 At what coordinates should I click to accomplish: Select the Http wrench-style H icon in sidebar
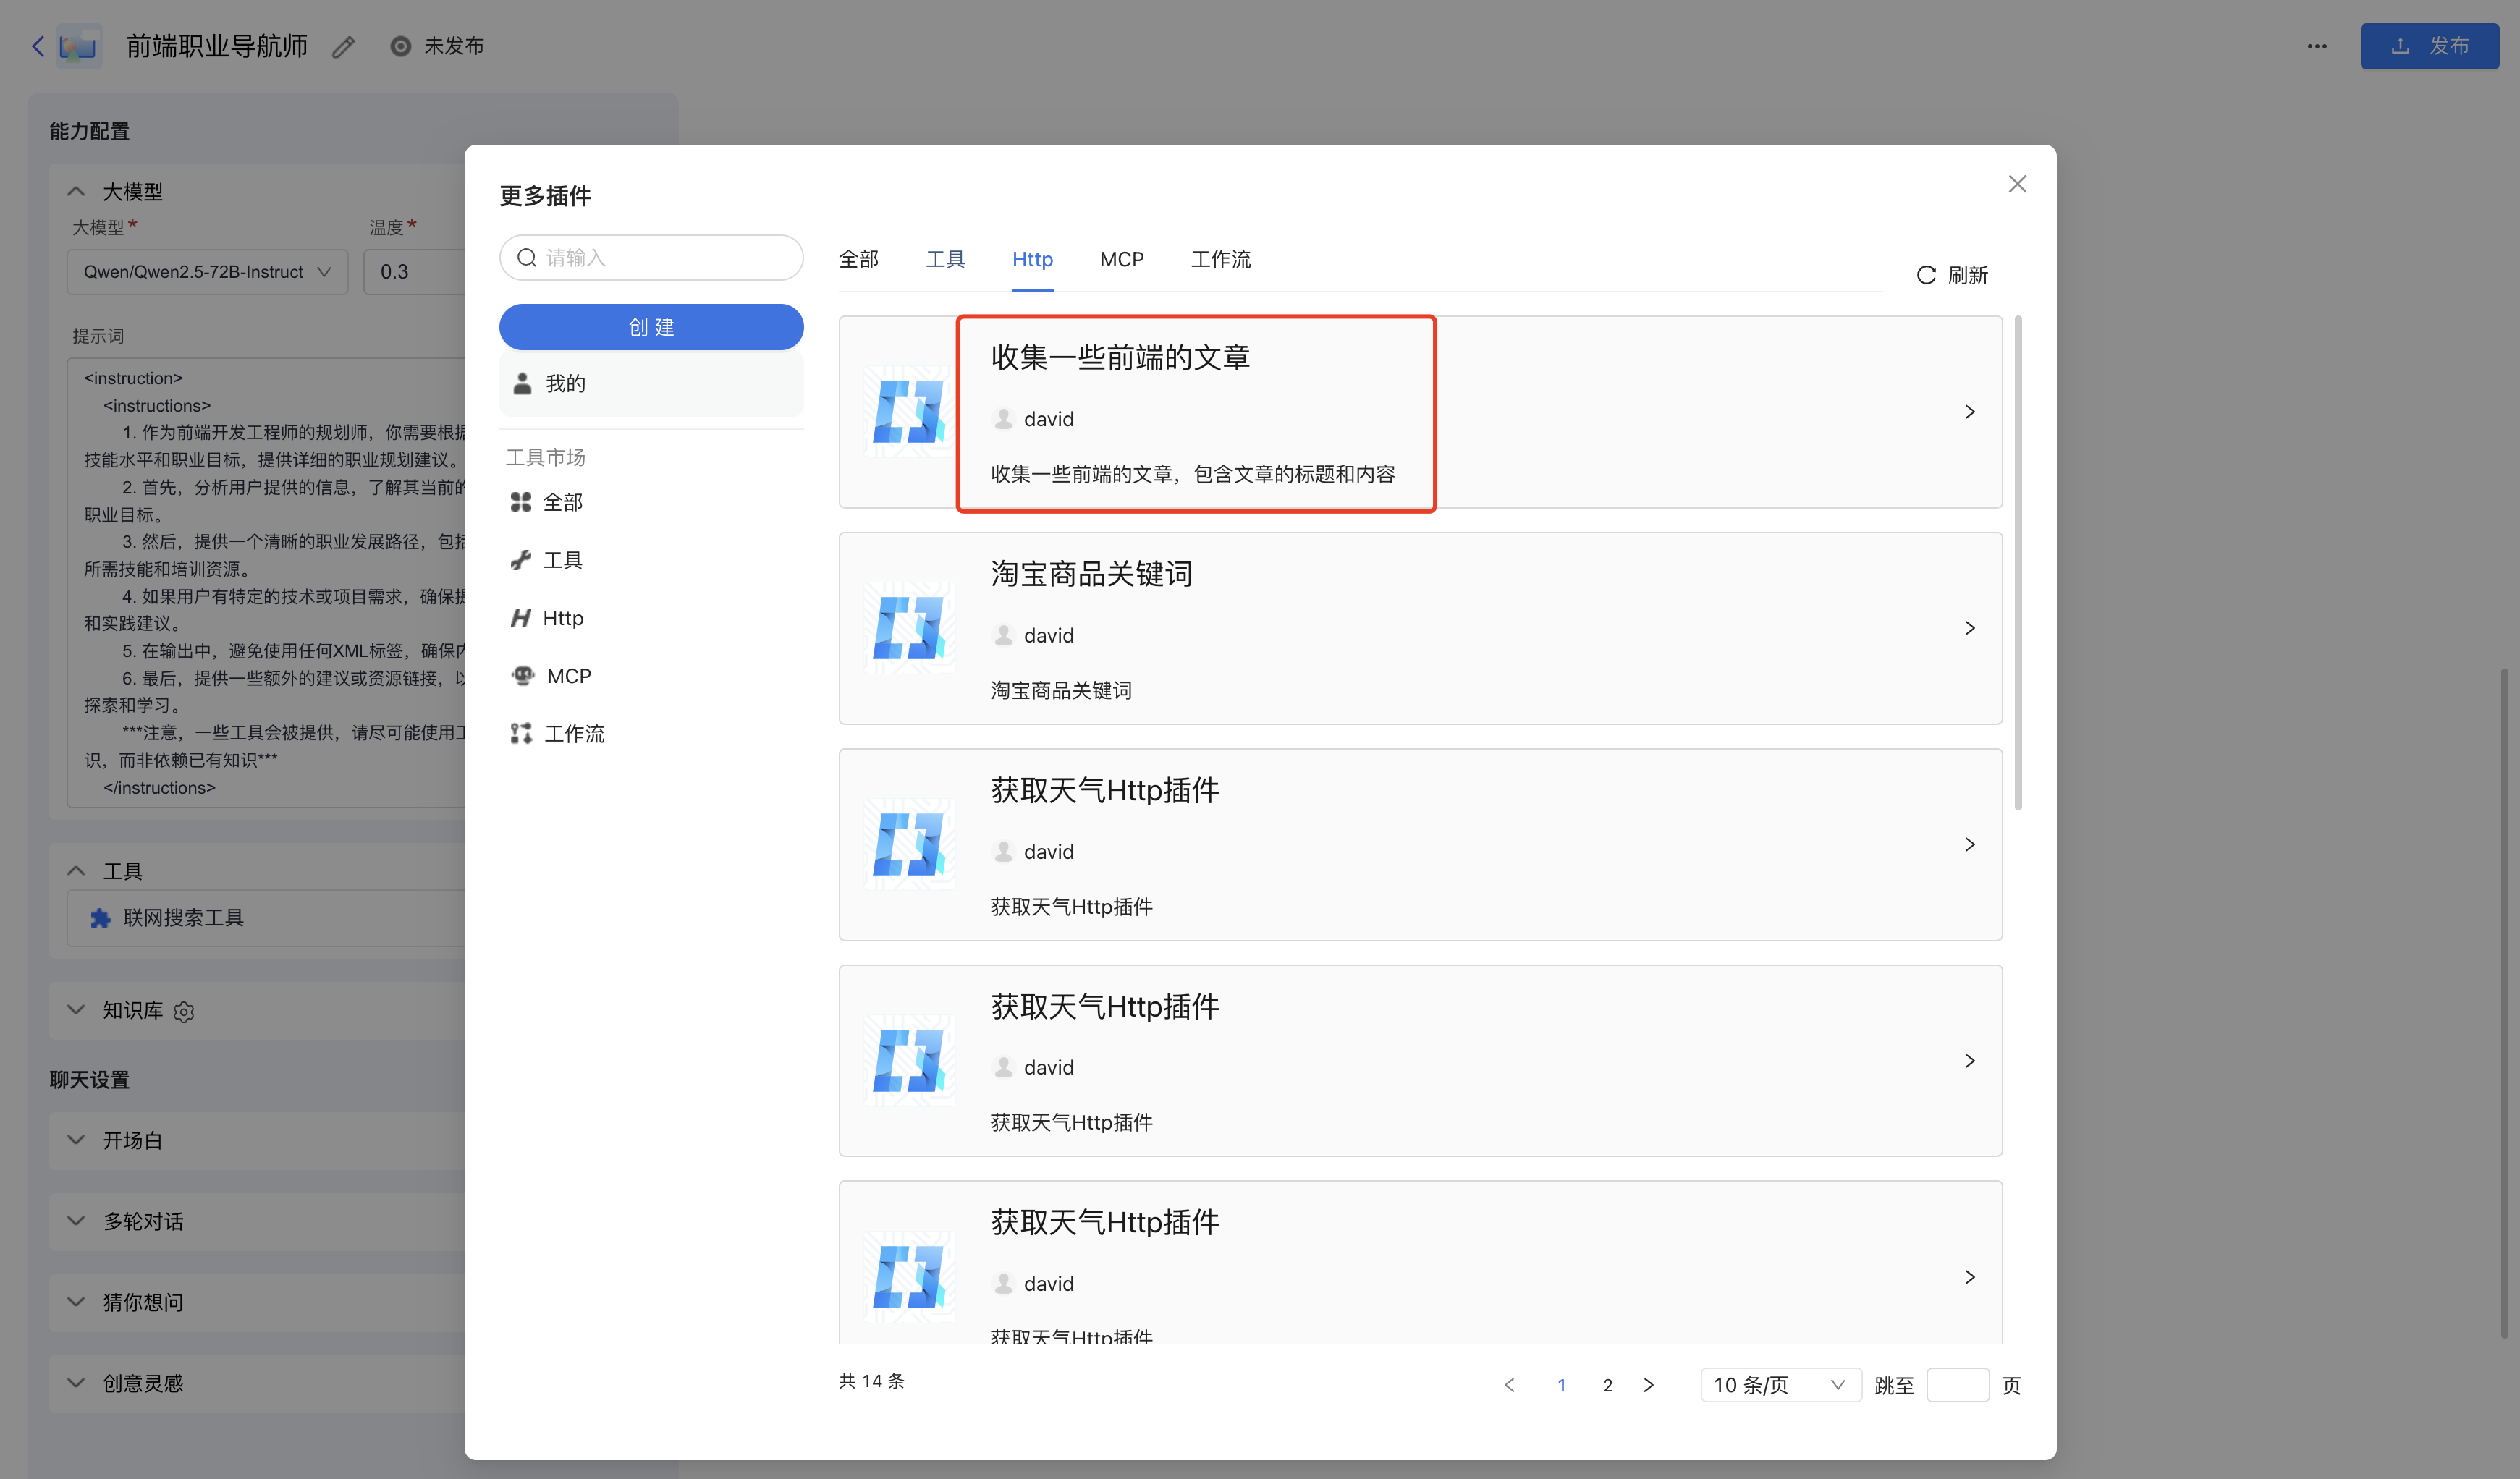520,618
